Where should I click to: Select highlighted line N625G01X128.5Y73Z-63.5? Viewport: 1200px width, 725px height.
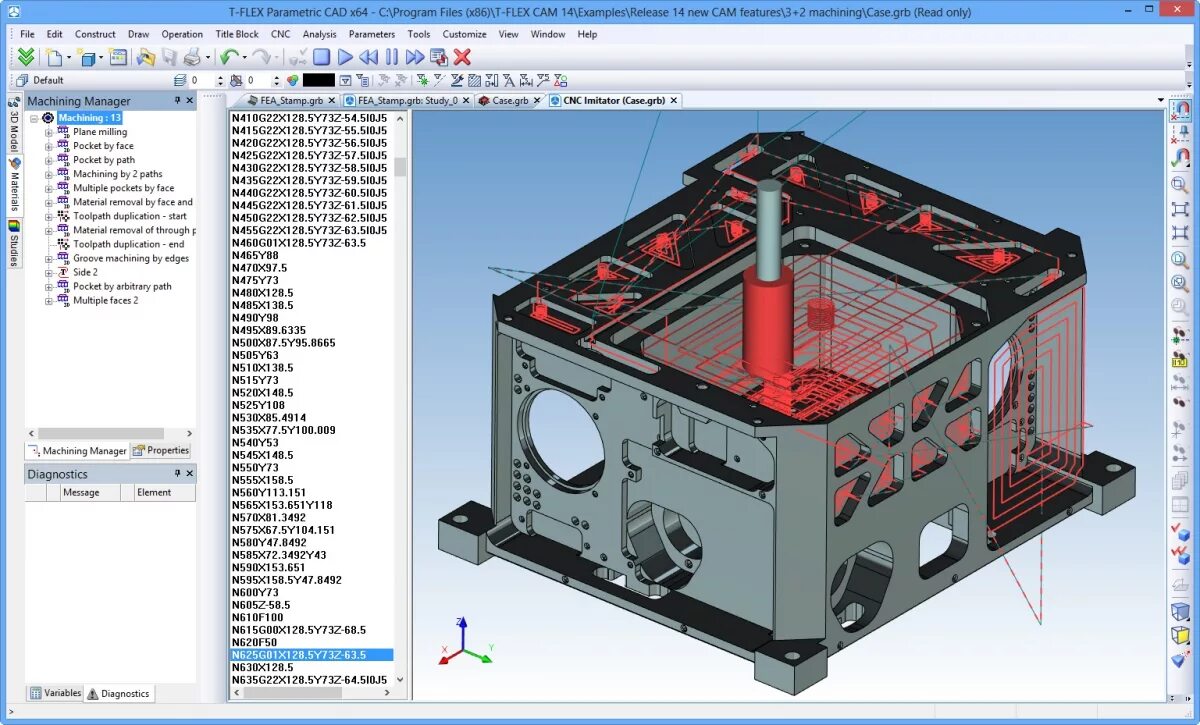coord(311,655)
